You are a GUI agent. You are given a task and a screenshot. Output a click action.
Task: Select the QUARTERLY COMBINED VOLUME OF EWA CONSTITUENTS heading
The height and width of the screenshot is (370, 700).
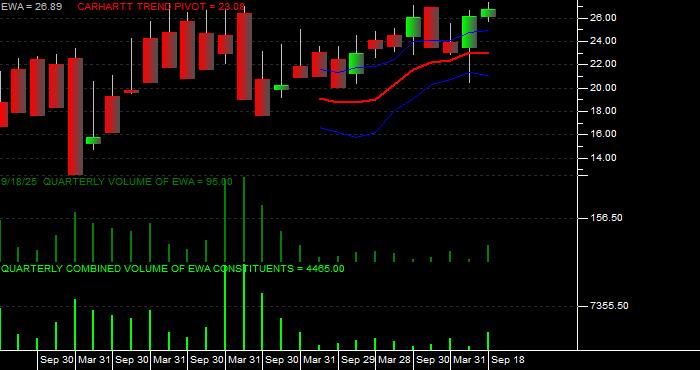(172, 269)
